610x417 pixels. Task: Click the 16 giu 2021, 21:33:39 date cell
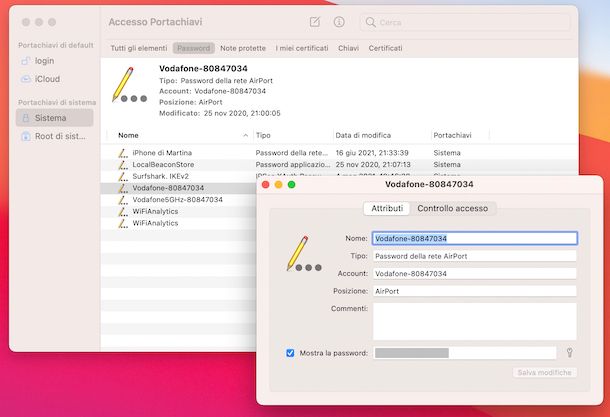[372, 153]
